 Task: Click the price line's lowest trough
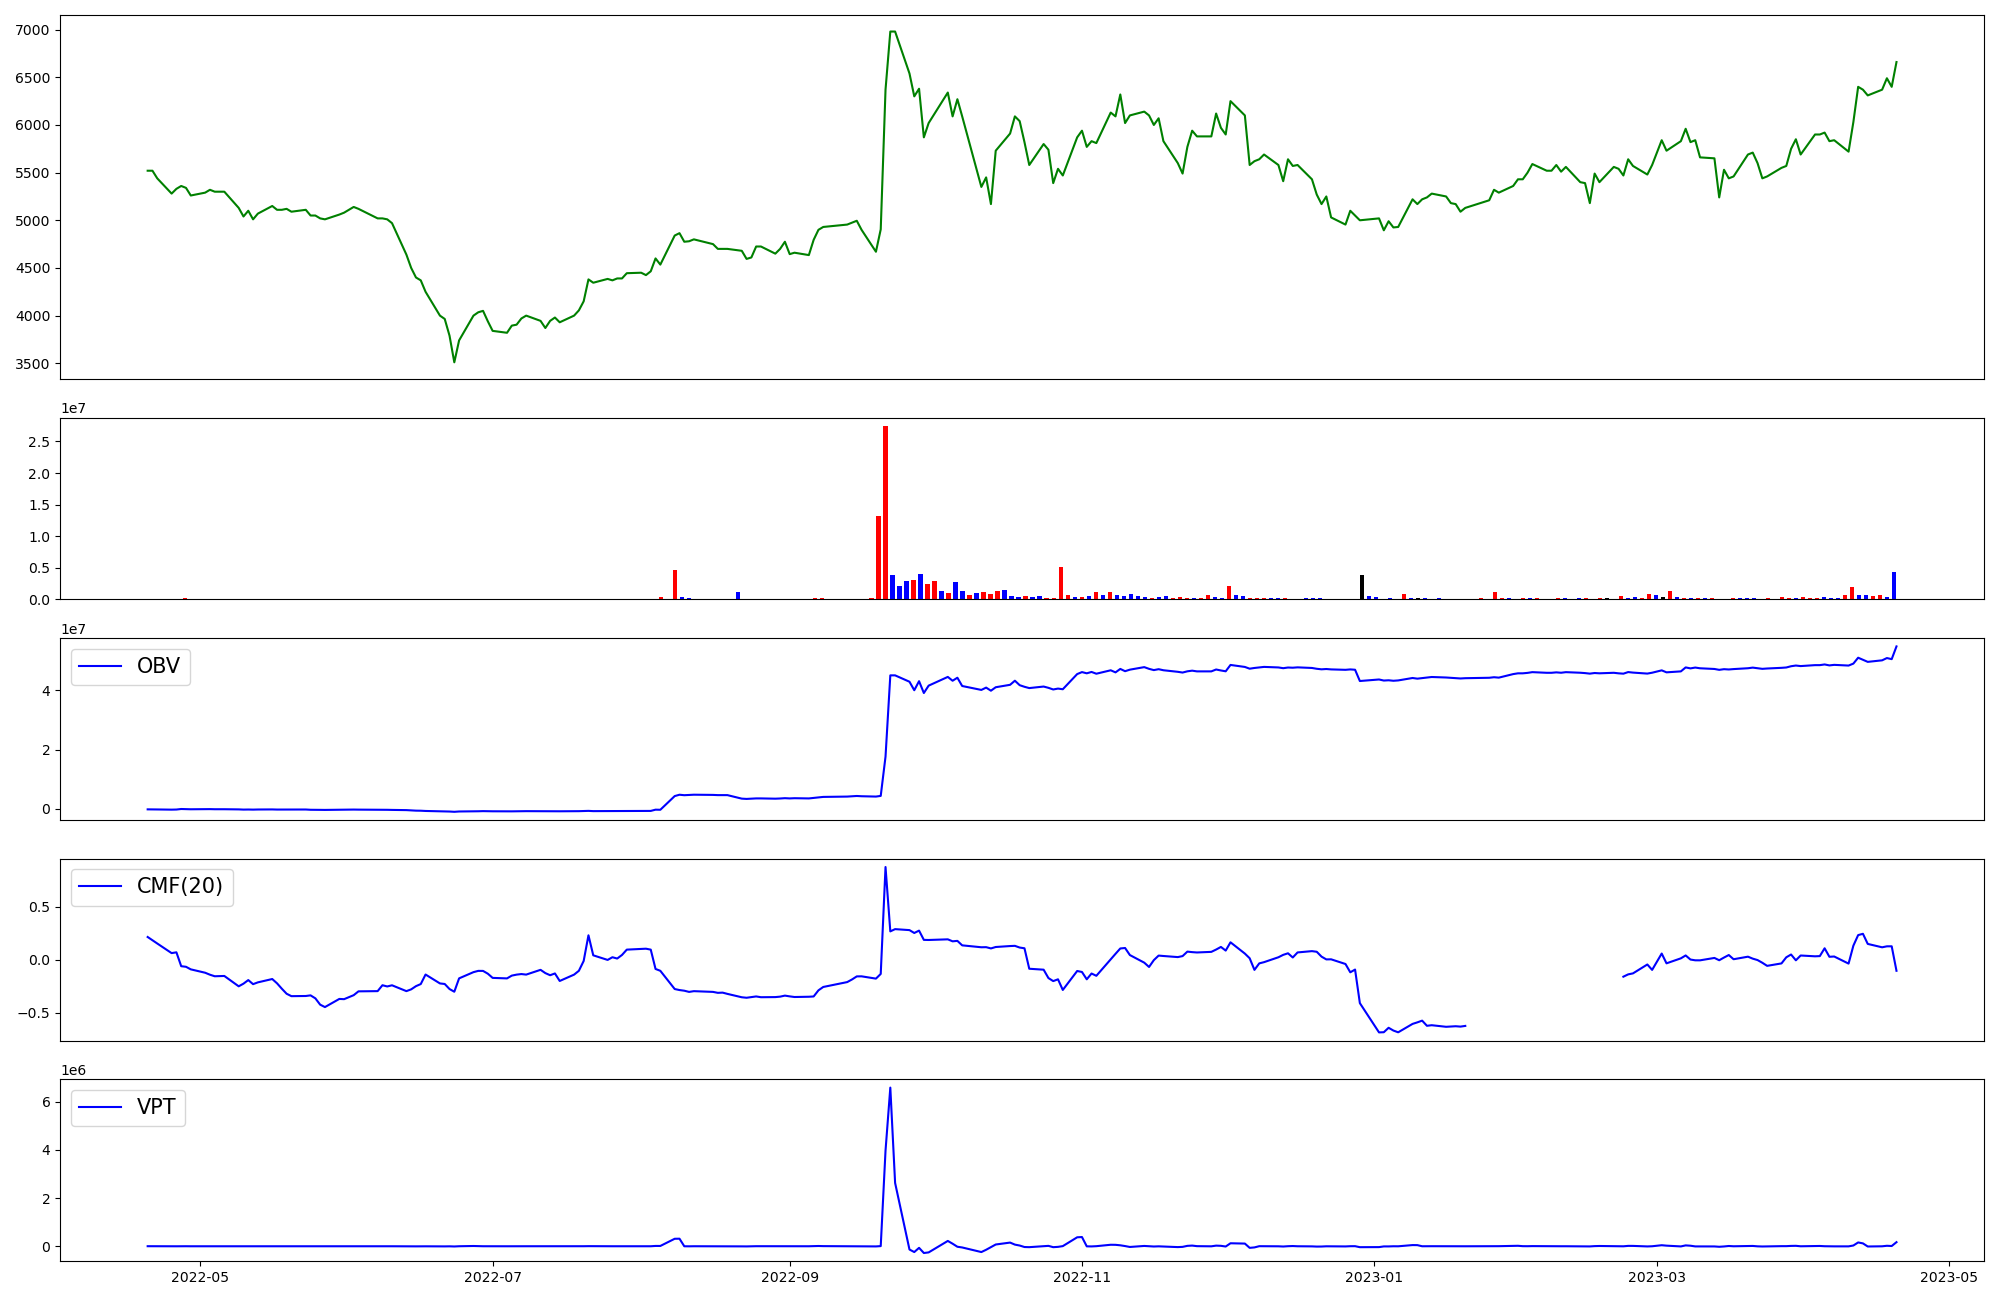point(454,361)
